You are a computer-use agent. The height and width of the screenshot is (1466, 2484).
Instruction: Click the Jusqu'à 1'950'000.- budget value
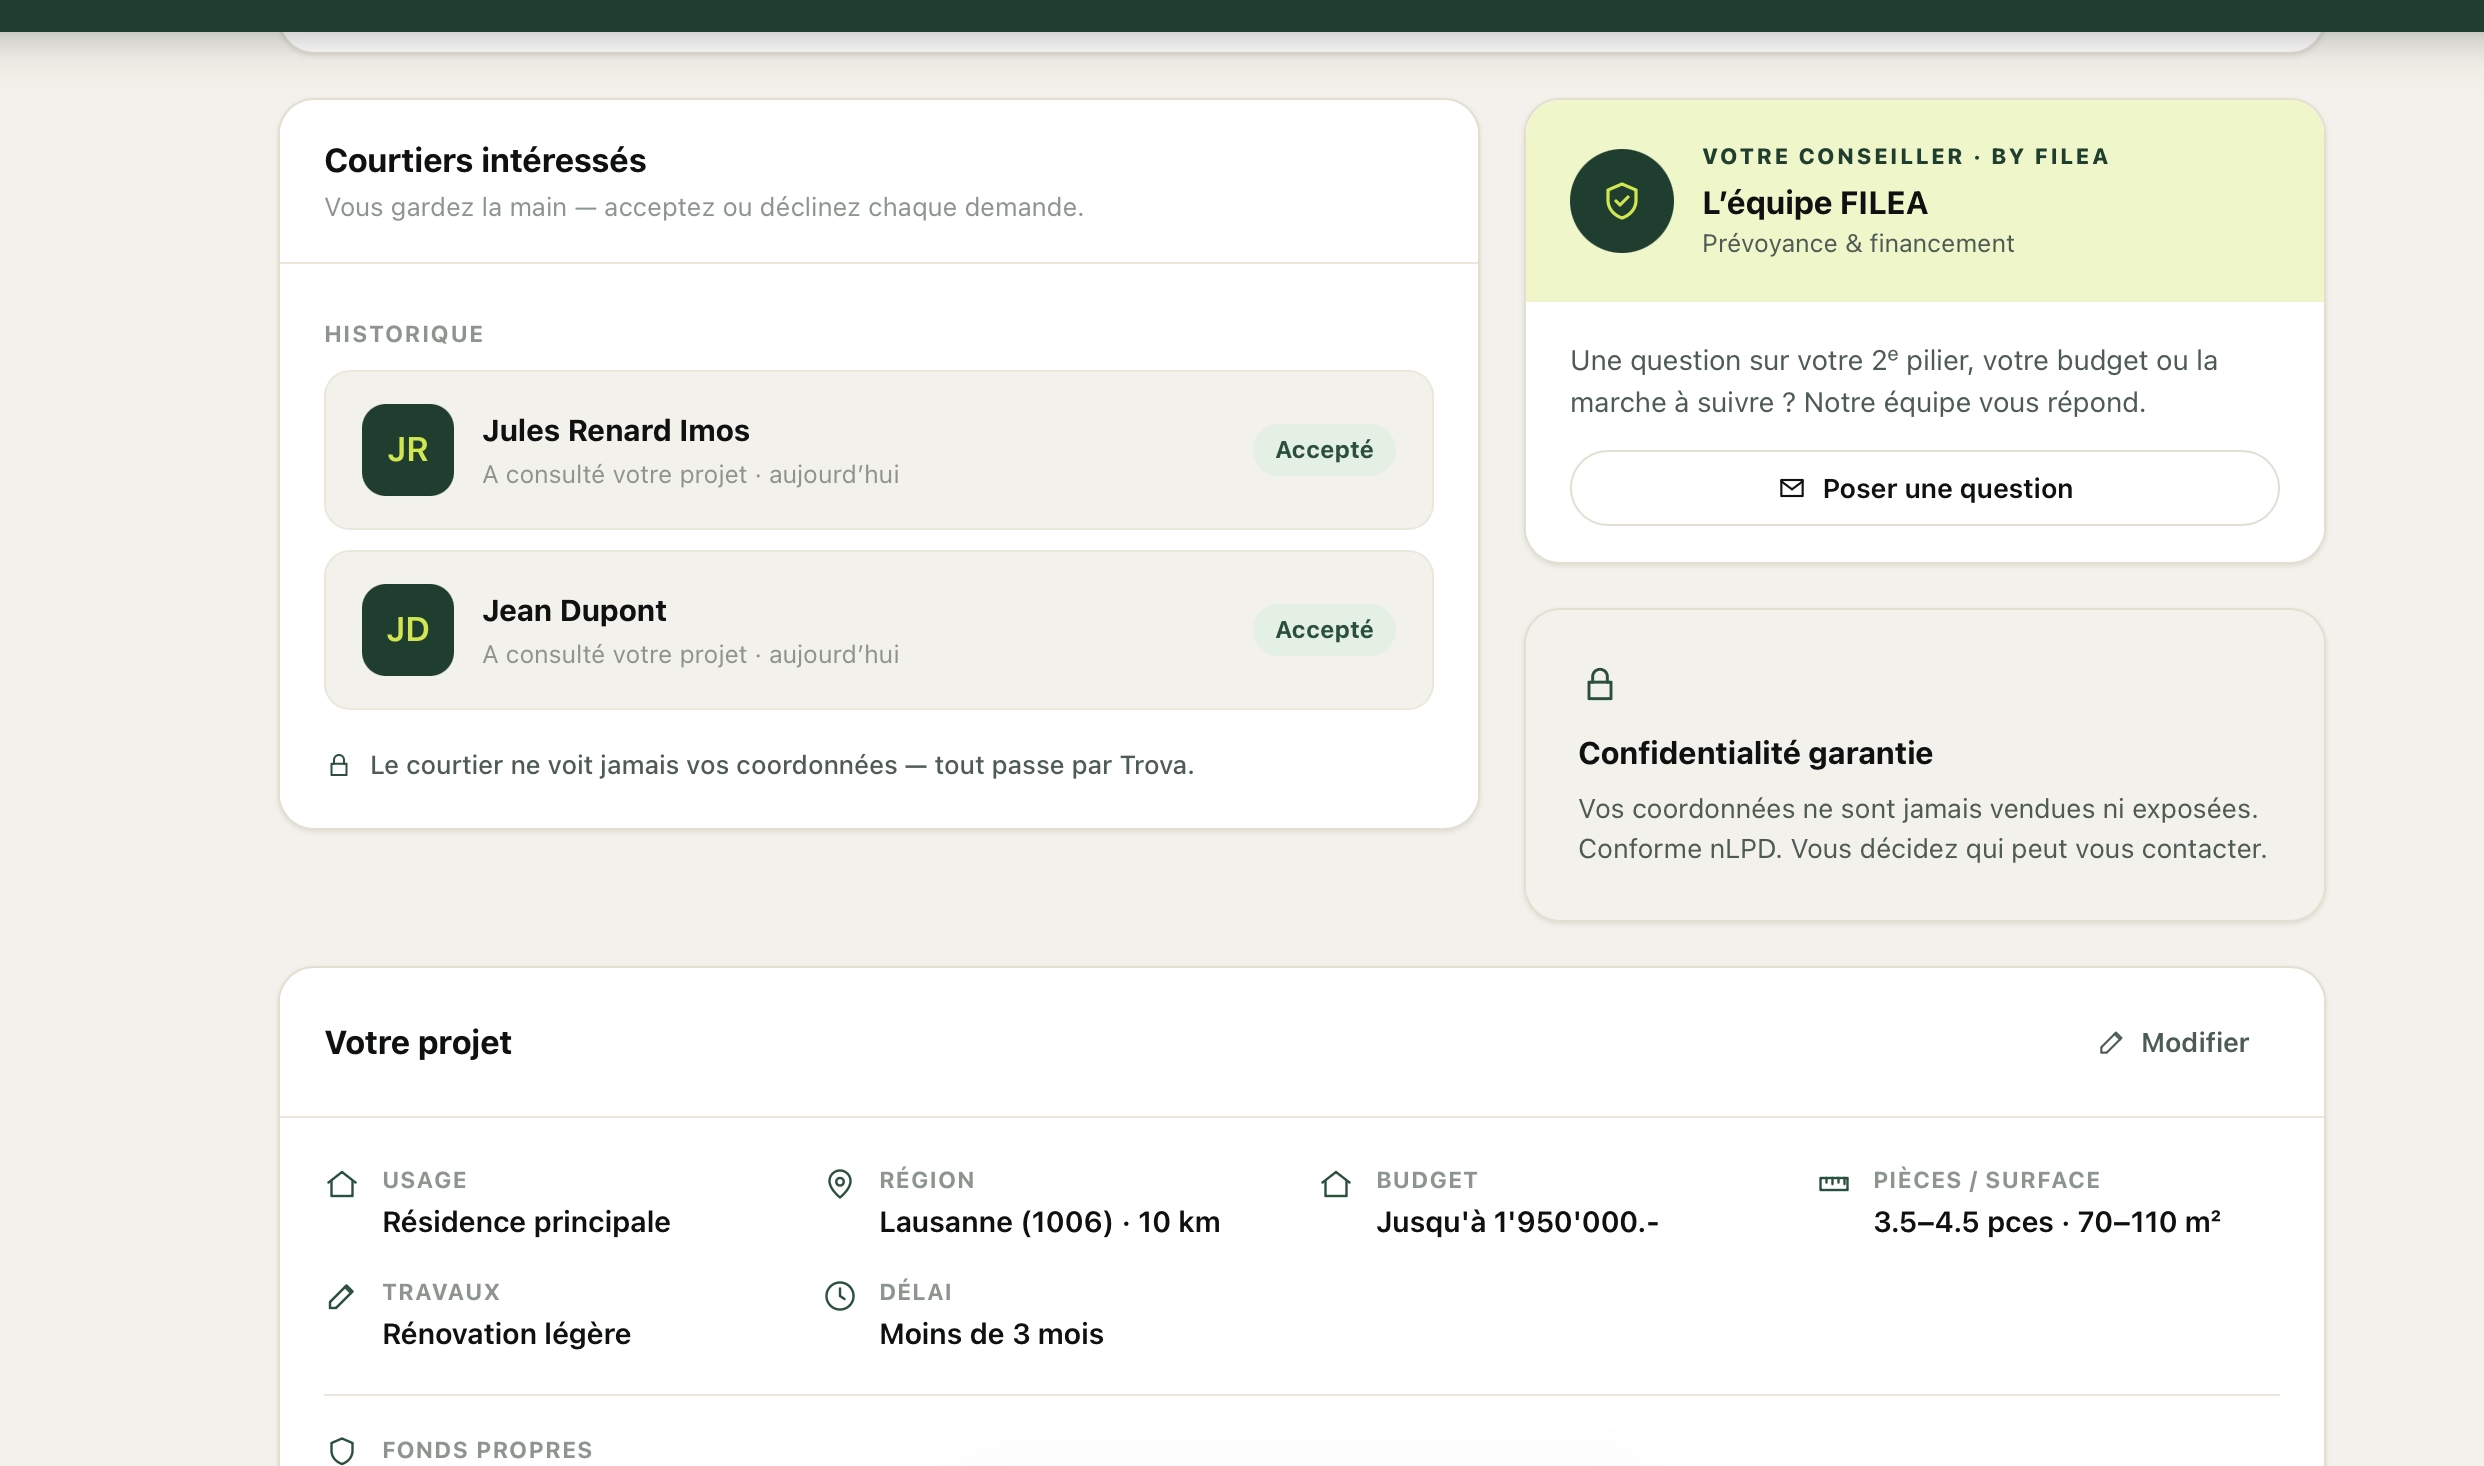click(1517, 1222)
